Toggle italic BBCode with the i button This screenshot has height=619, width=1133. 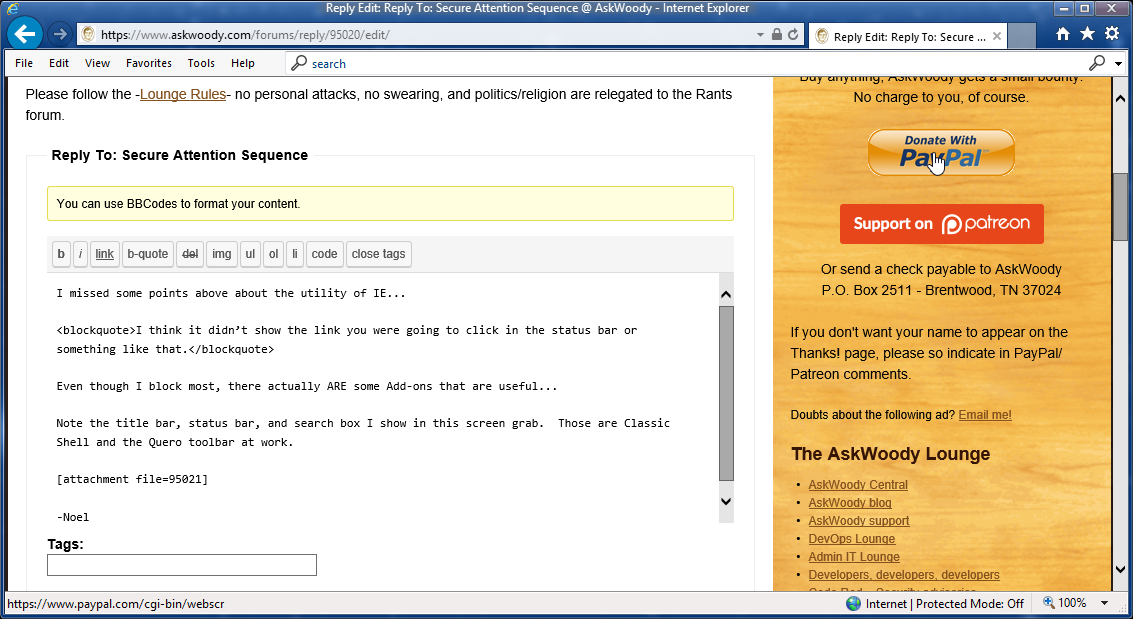pyautogui.click(x=81, y=254)
